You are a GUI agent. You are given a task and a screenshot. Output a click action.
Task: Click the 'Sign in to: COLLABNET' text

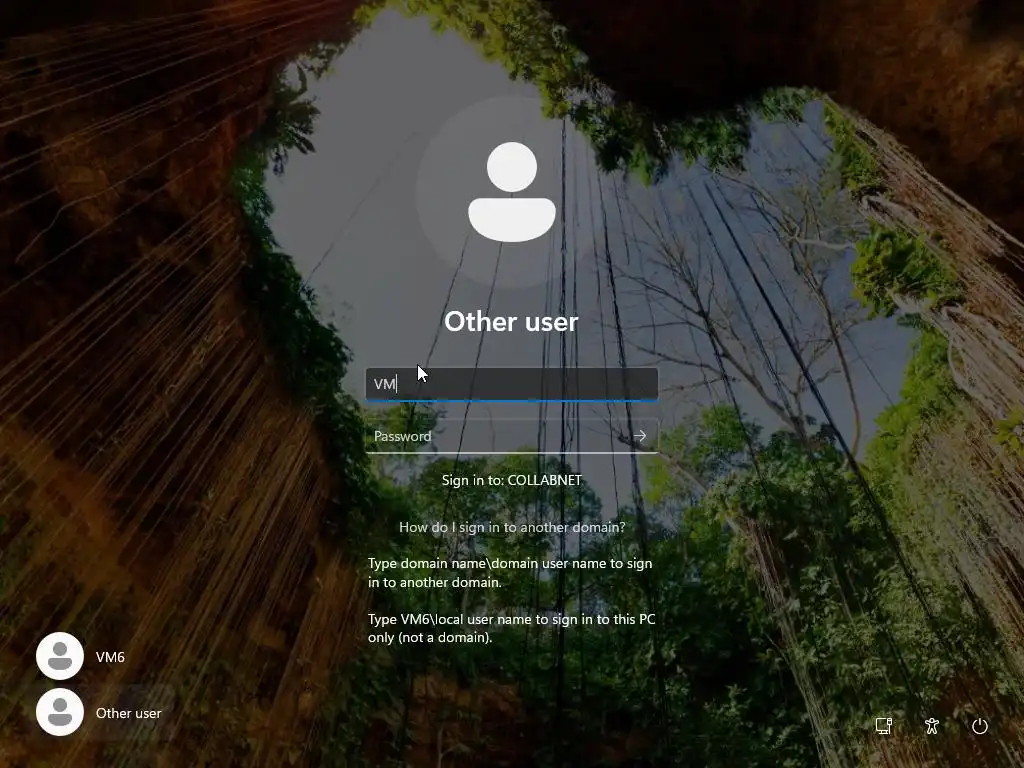click(x=511, y=480)
